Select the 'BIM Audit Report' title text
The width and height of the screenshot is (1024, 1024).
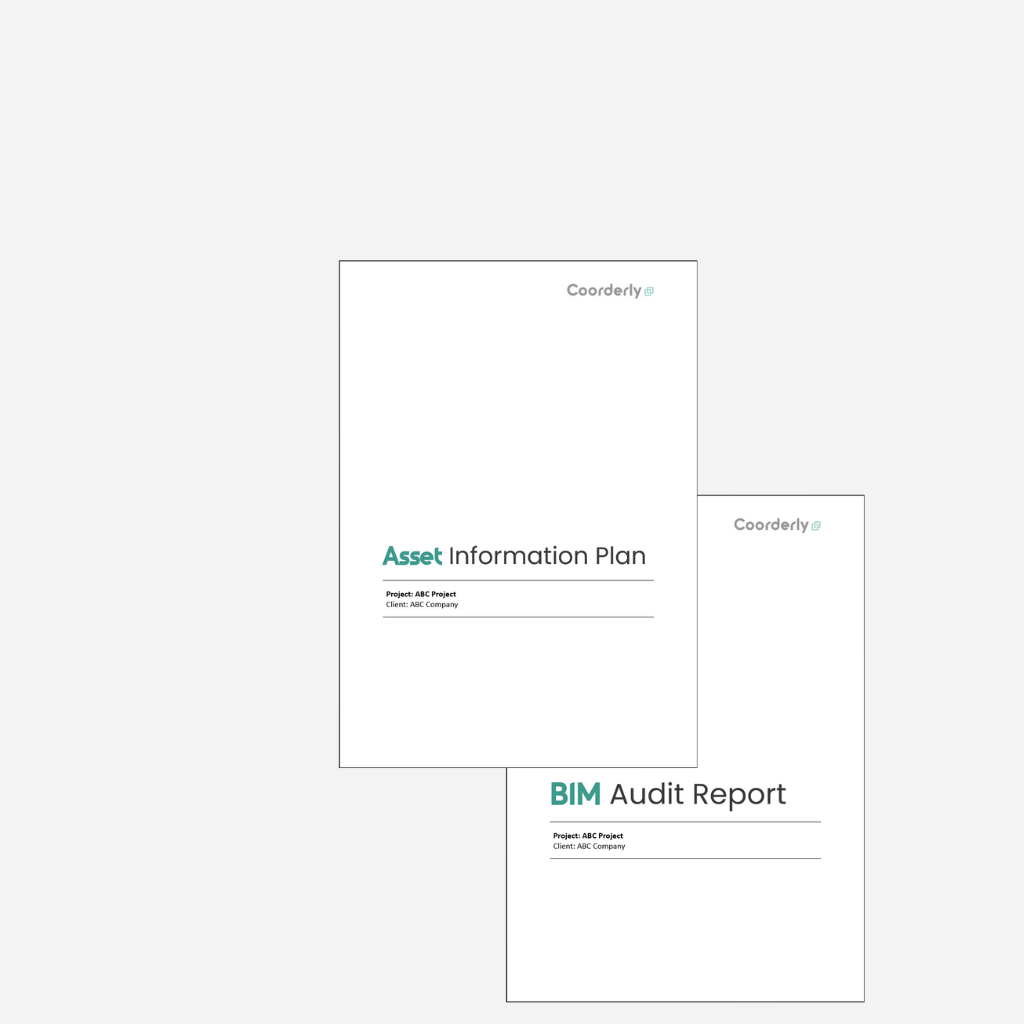click(668, 794)
